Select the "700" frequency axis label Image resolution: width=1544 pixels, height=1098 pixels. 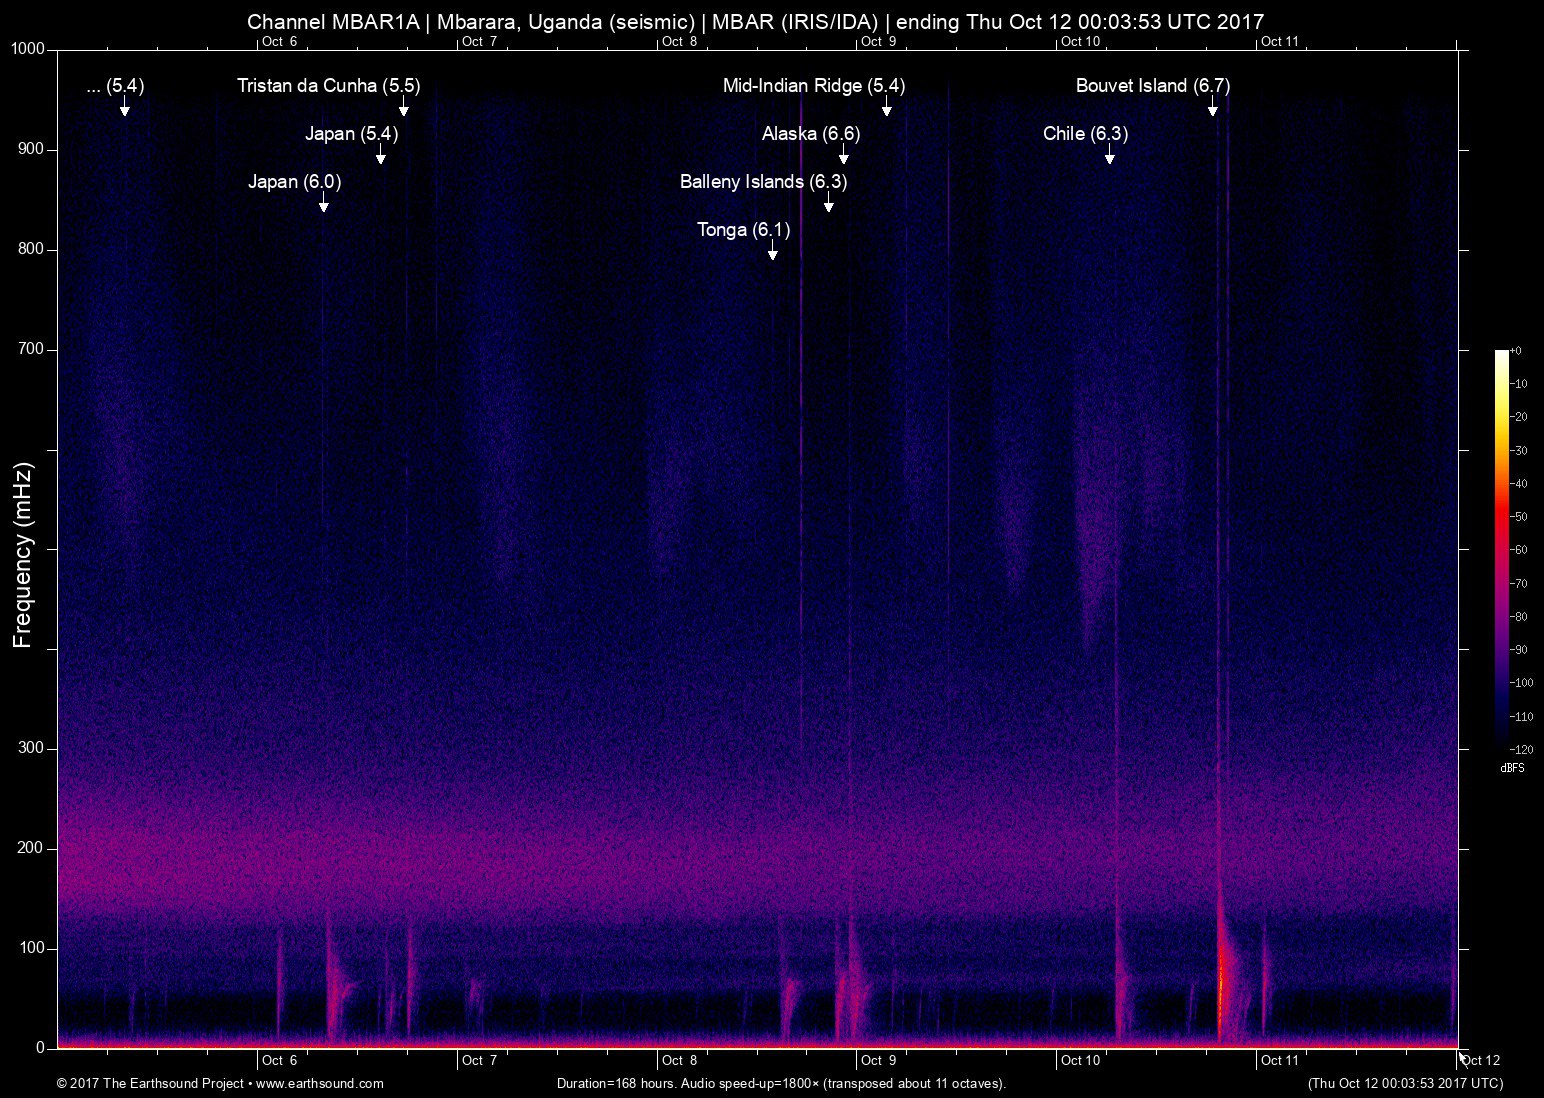click(33, 350)
